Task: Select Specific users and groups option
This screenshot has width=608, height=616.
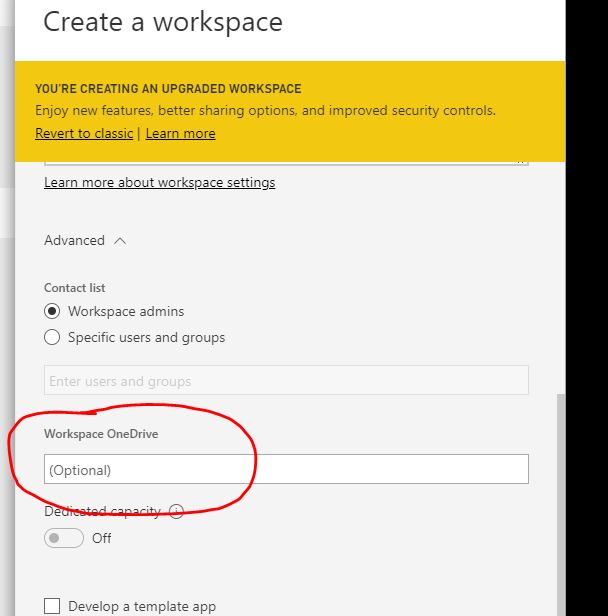Action: (52, 337)
